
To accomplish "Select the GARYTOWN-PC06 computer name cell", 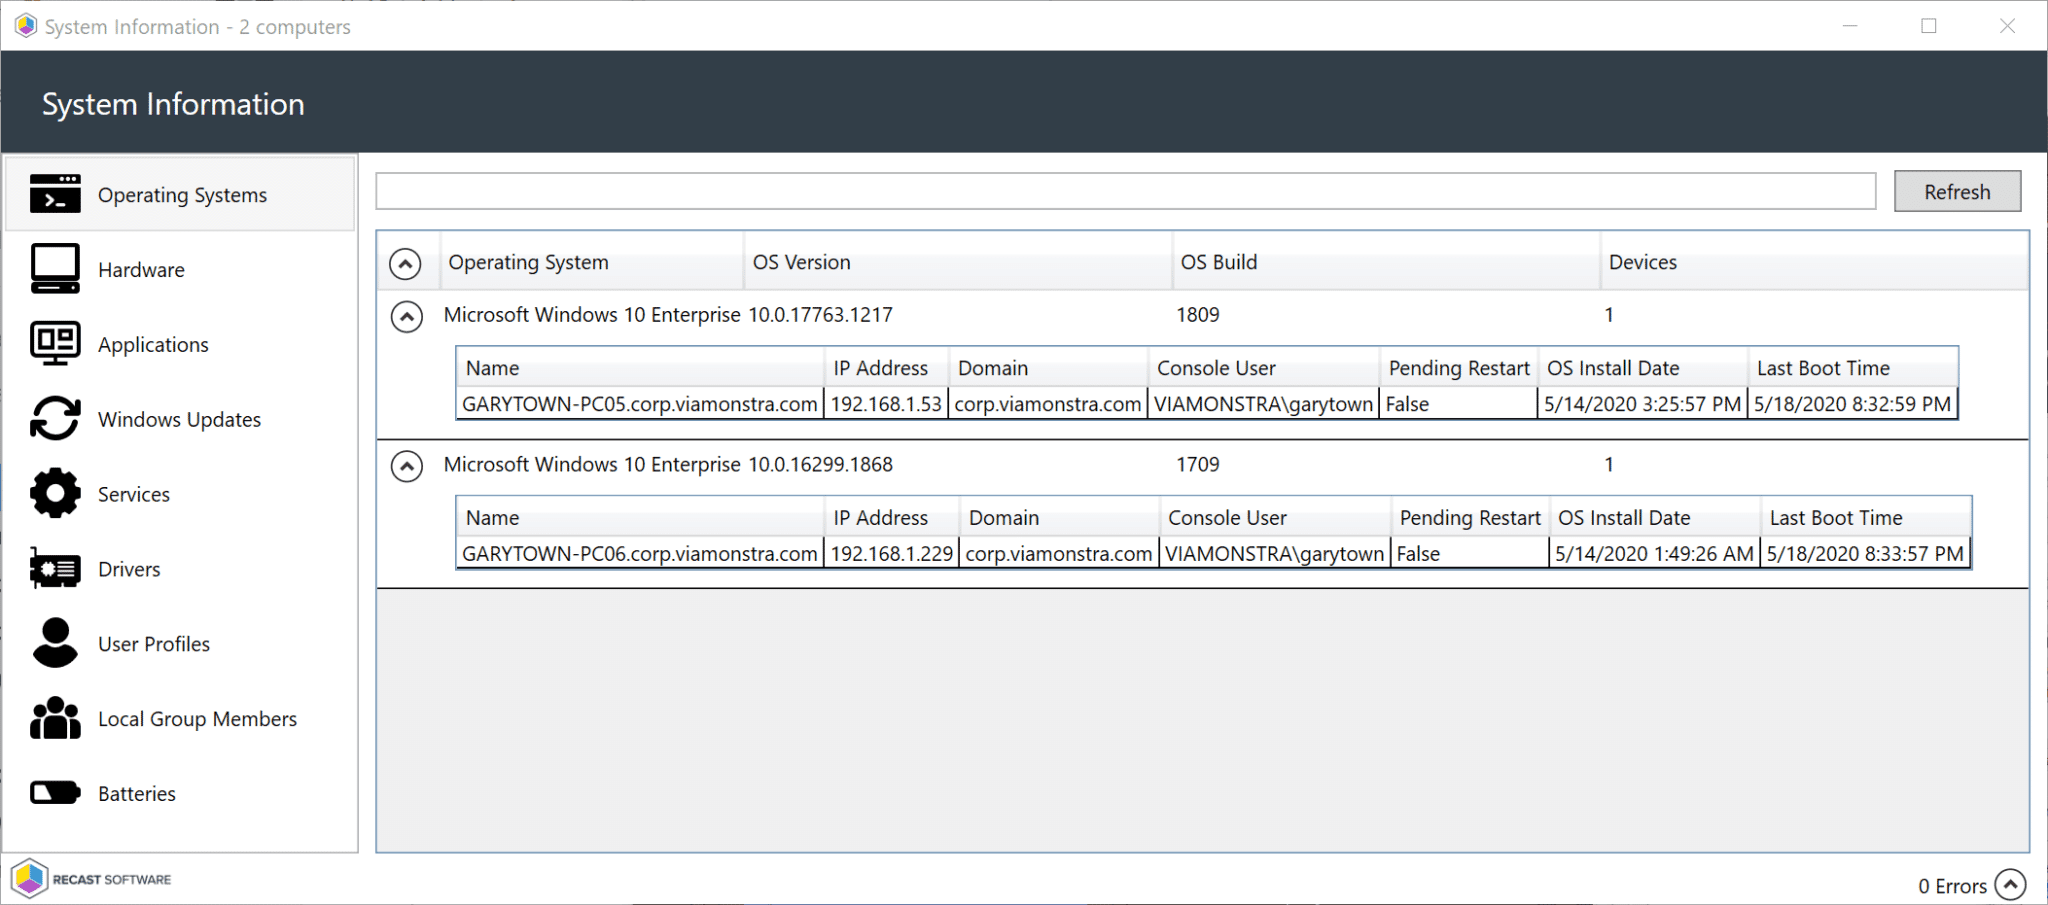I will click(639, 554).
